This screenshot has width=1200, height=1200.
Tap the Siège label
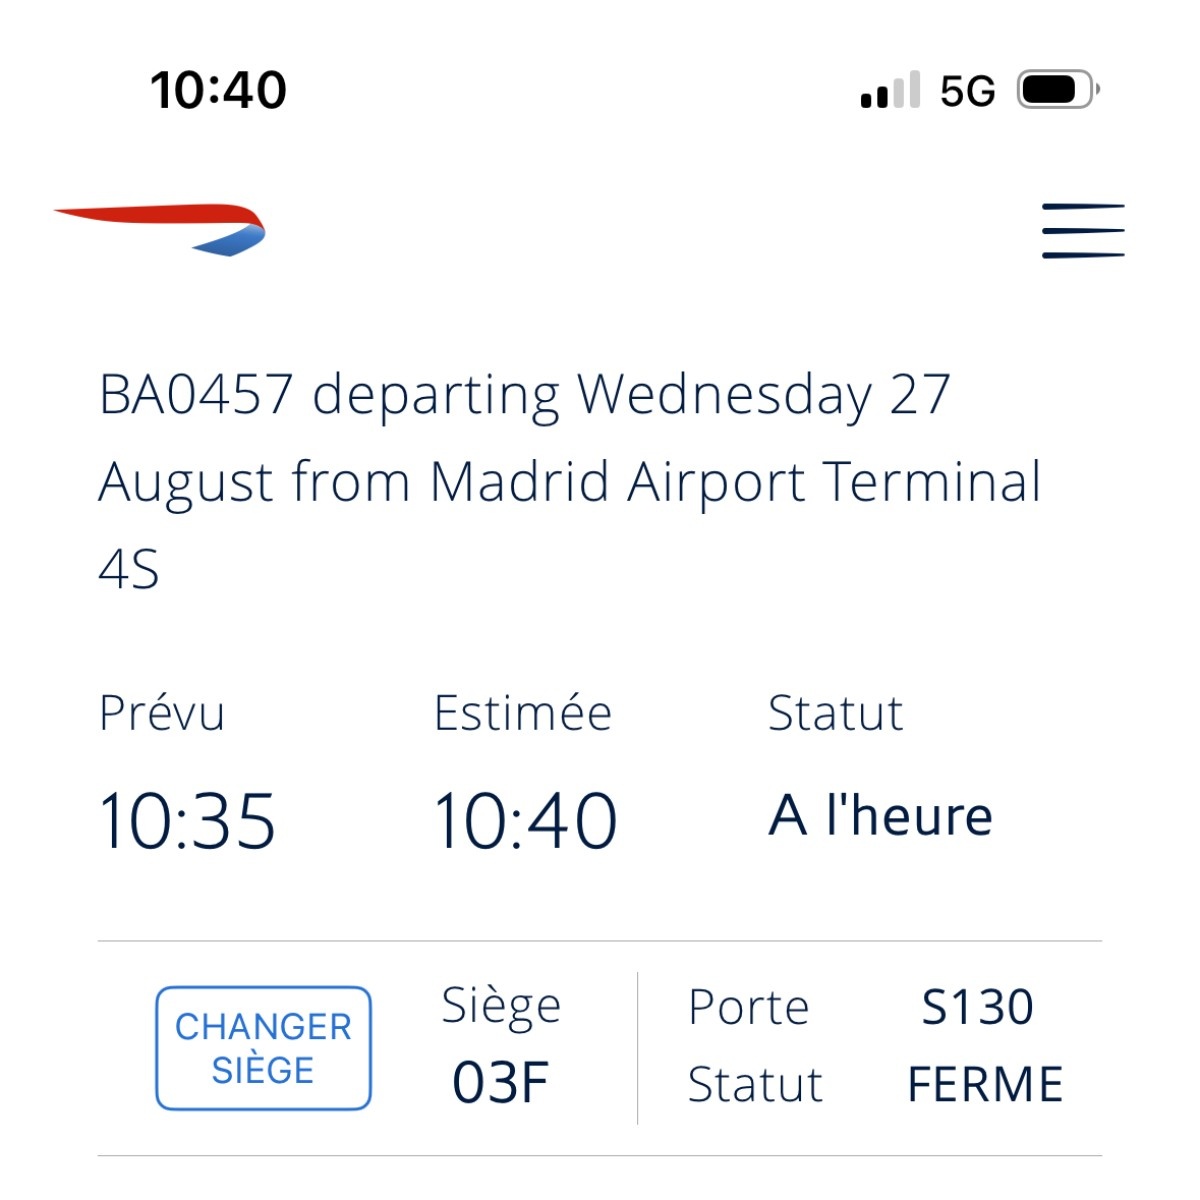tap(501, 1006)
